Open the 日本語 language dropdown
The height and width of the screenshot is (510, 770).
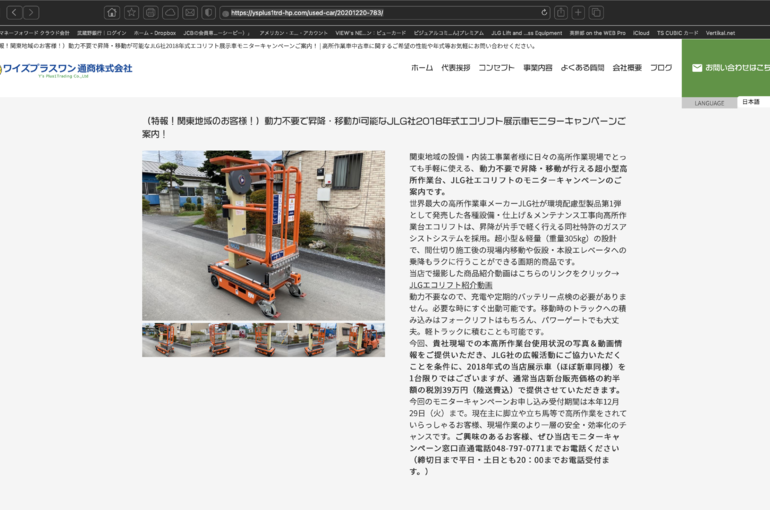(753, 102)
